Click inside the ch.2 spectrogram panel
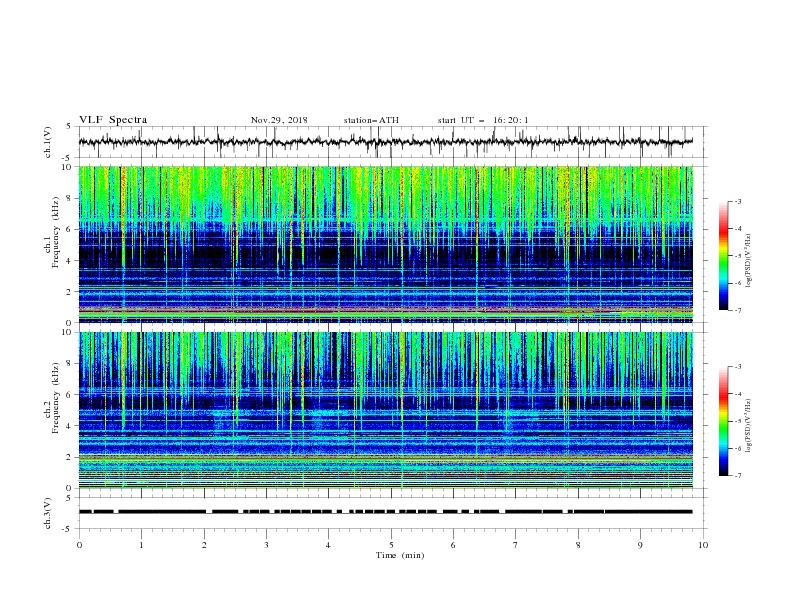 [386, 410]
